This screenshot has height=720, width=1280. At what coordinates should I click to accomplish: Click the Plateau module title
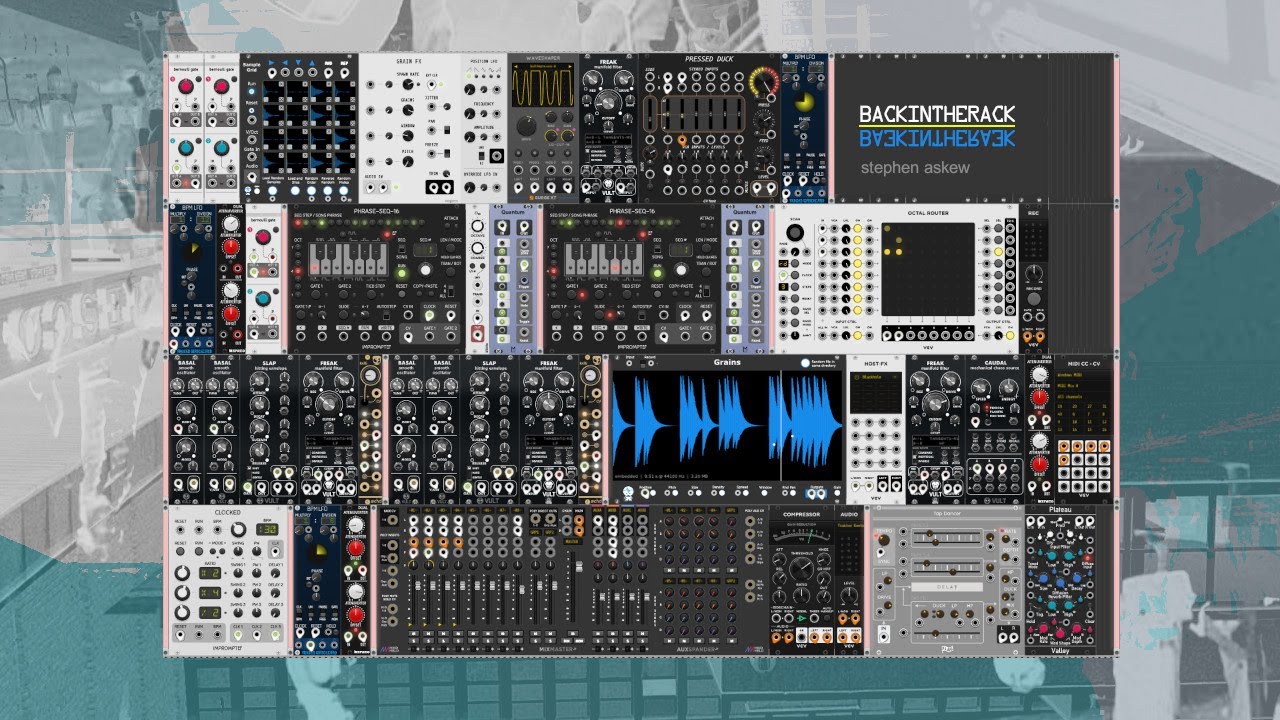pos(1059,510)
